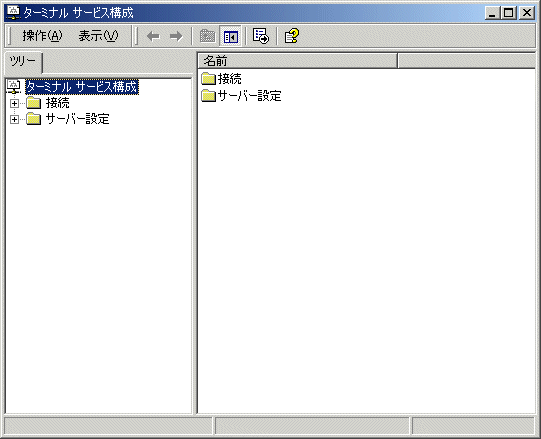Image resolution: width=541 pixels, height=439 pixels.
Task: Click the title bar application icon
Action: click(14, 12)
